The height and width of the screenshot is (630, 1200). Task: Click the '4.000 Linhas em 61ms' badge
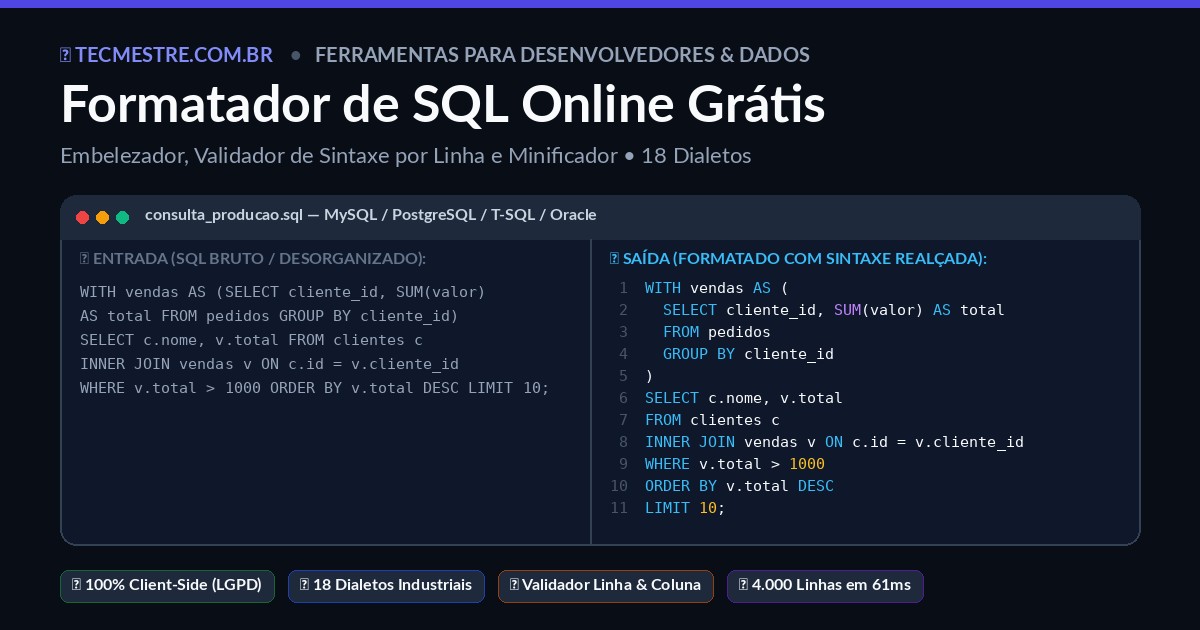click(825, 586)
